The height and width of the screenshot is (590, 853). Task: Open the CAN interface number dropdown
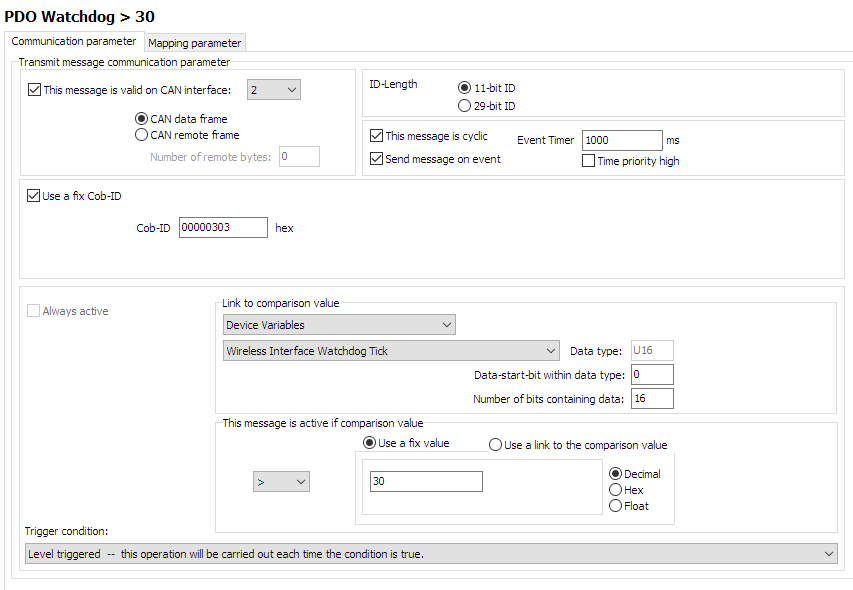(x=274, y=90)
